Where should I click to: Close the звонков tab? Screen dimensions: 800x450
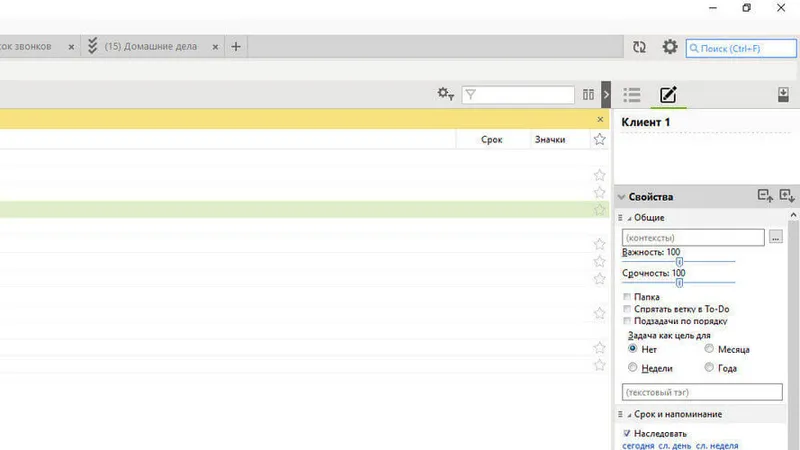[x=71, y=47]
